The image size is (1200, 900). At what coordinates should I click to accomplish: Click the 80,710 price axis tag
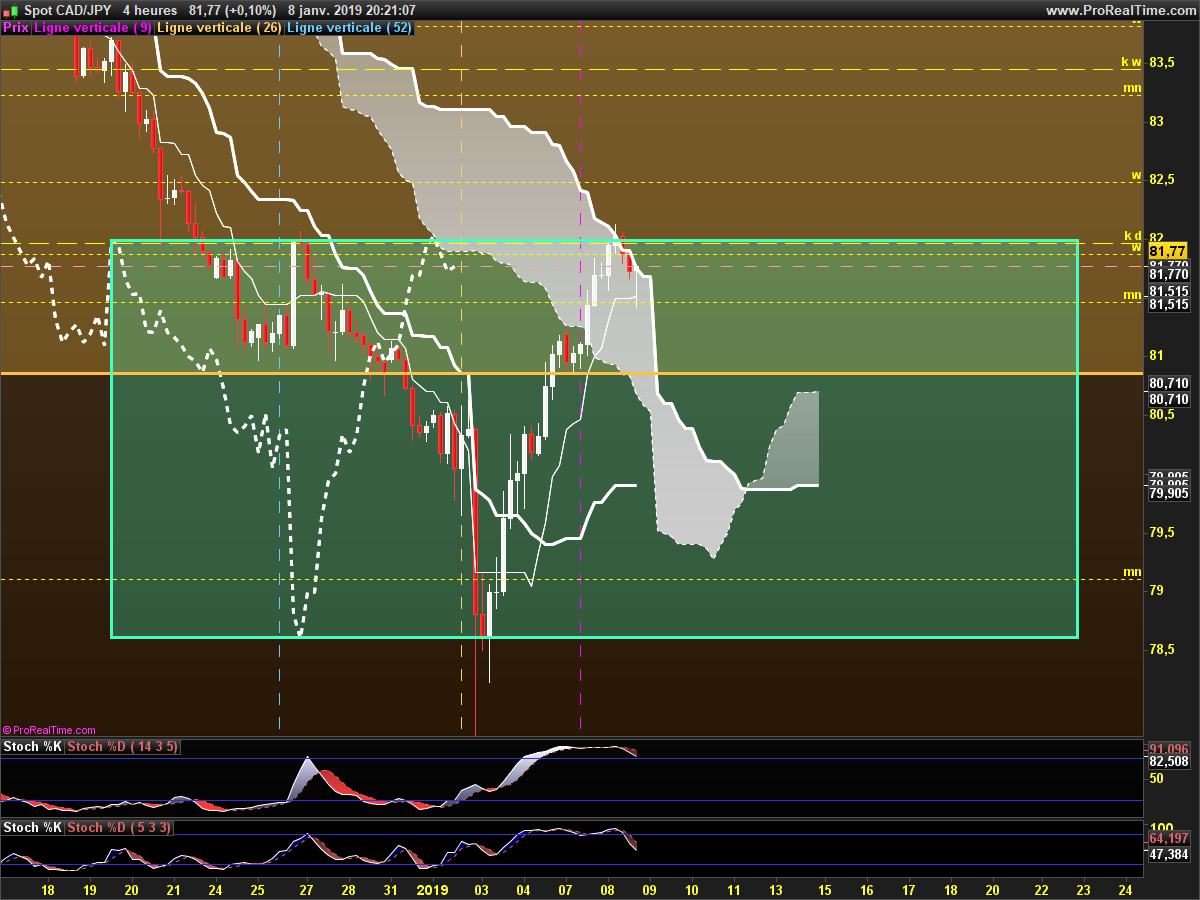coord(1169,384)
